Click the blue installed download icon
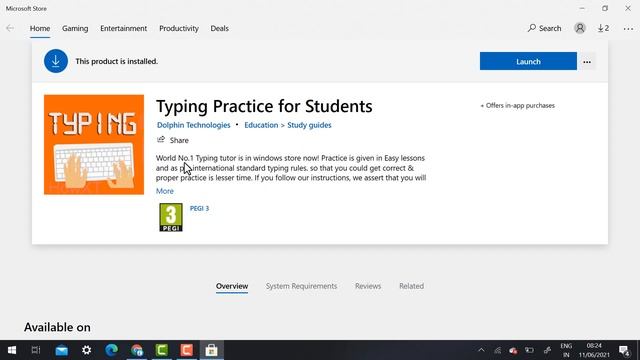 coord(56,61)
